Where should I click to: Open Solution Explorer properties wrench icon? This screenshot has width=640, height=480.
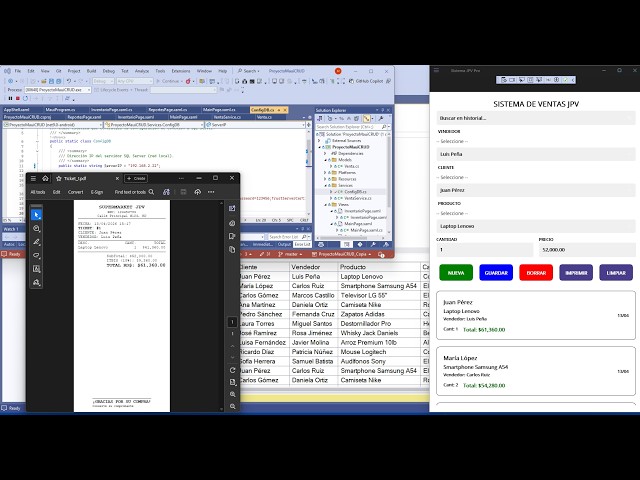point(381,118)
